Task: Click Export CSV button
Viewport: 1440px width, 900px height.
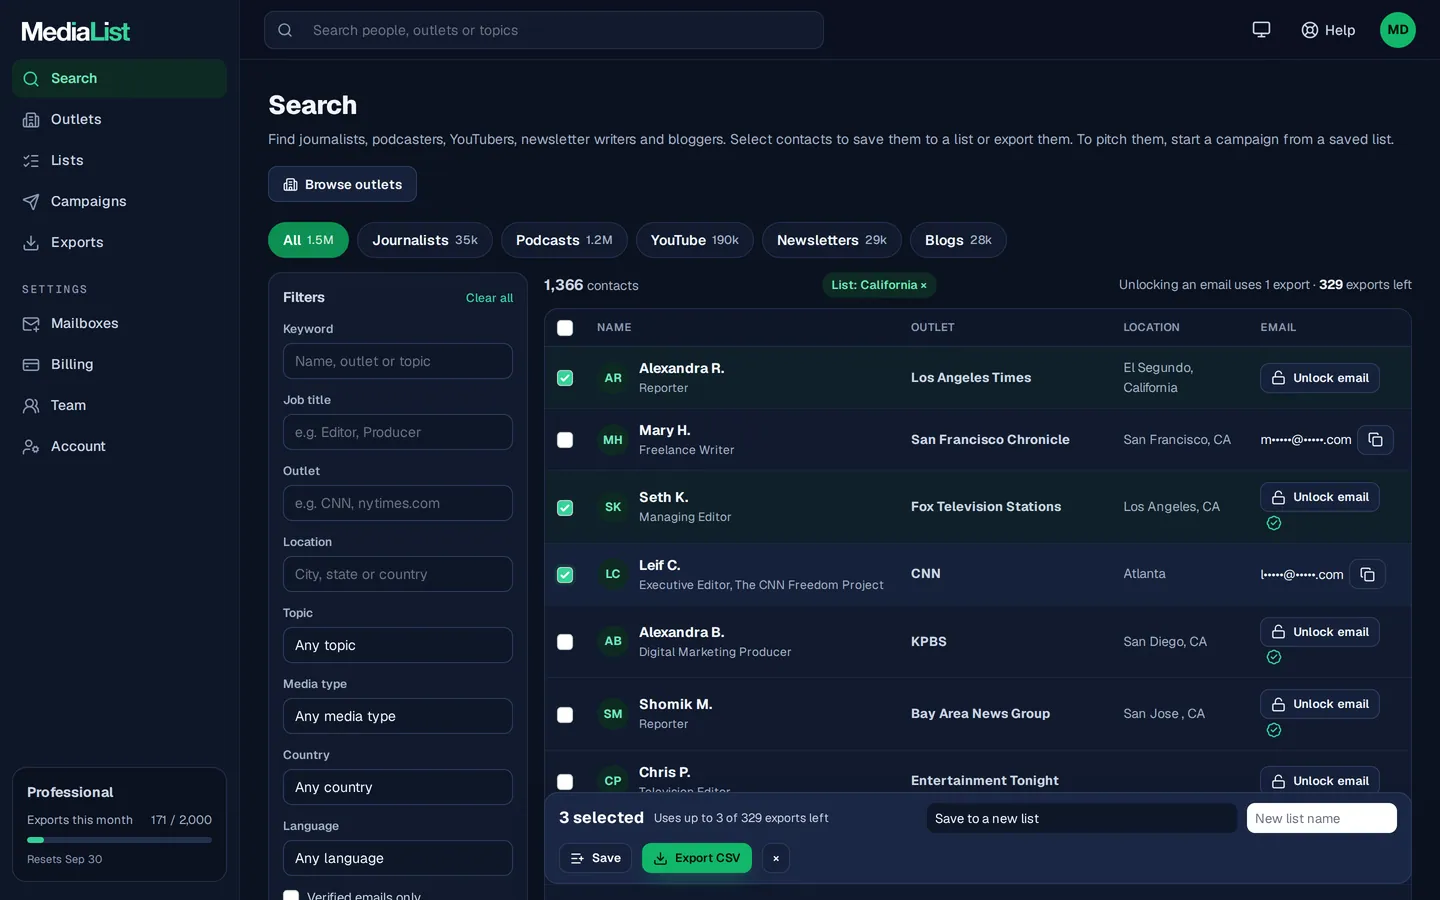Action: click(697, 858)
